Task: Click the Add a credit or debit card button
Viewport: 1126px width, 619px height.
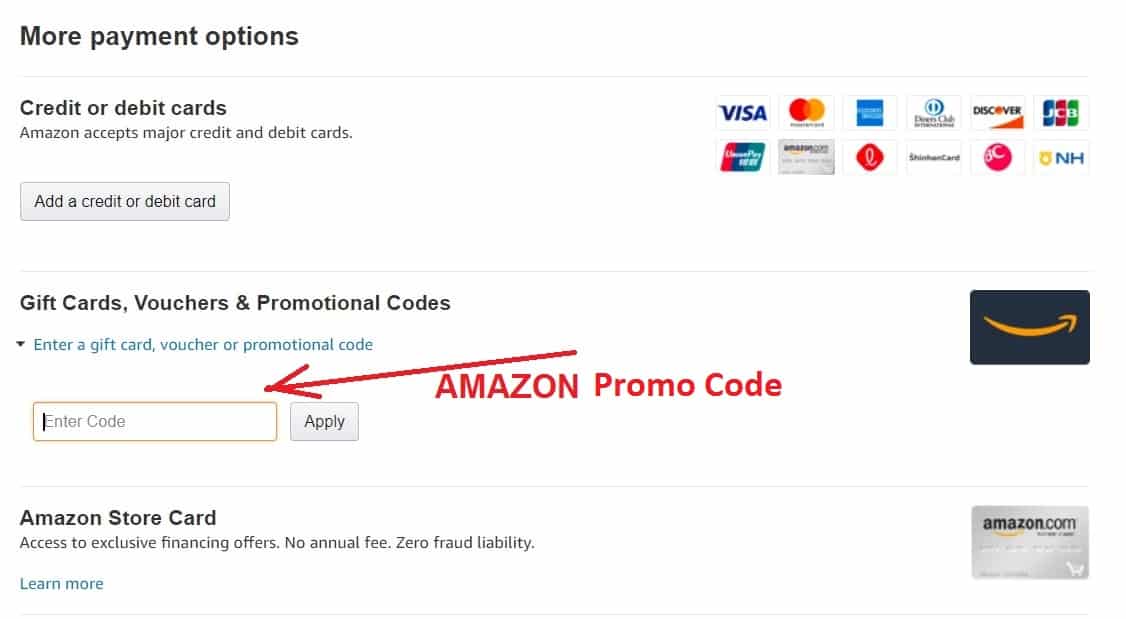Action: 124,201
